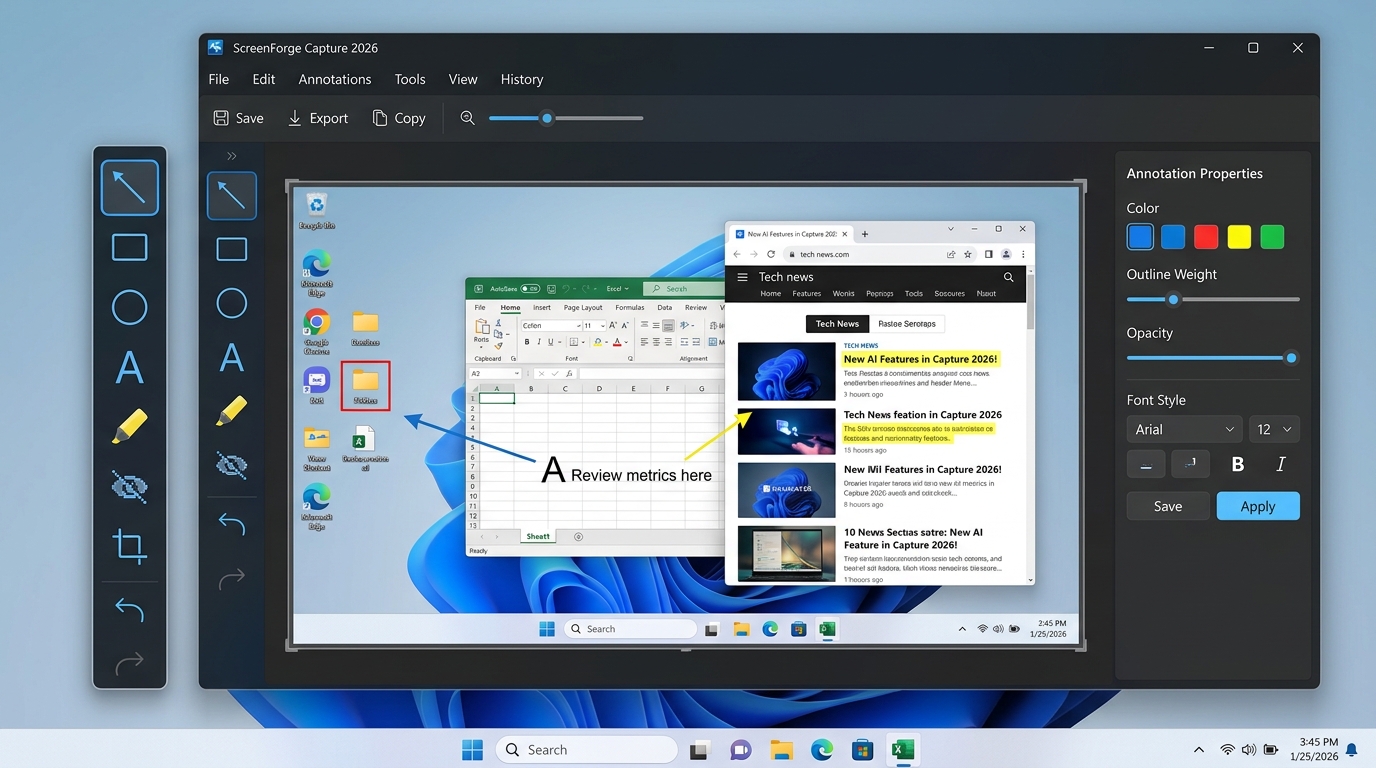Switch to Excel on the desktop taskbar
Screen dimensions: 1376x768
point(903,750)
